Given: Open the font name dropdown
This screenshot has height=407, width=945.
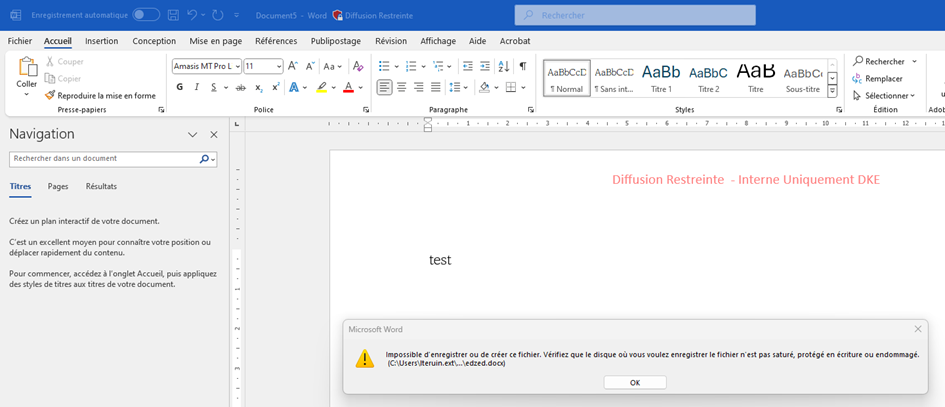Looking at the screenshot, I should tap(237, 66).
